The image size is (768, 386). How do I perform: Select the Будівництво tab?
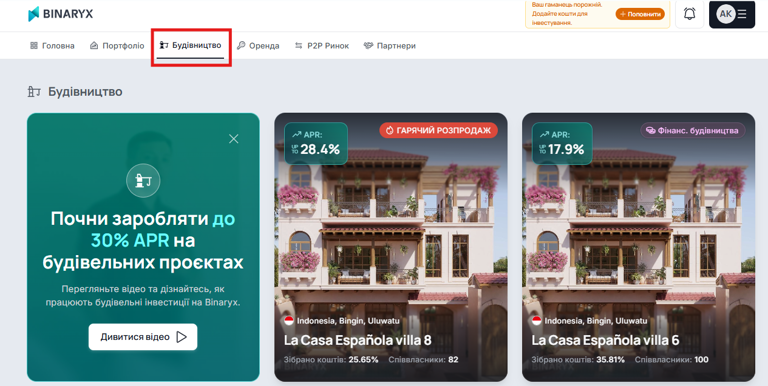point(191,45)
